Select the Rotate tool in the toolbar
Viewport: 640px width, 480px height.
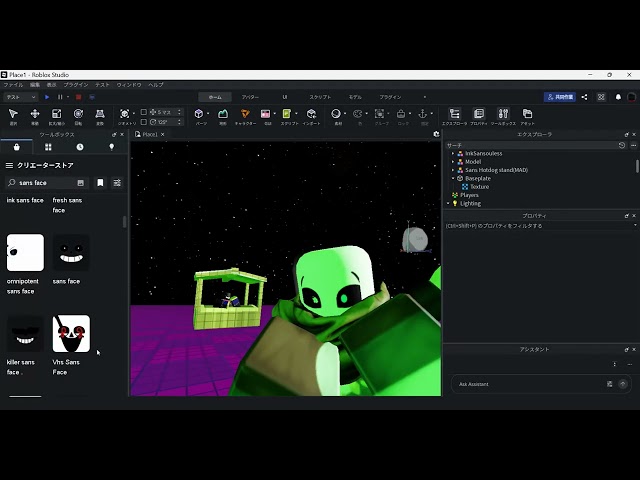point(78,115)
